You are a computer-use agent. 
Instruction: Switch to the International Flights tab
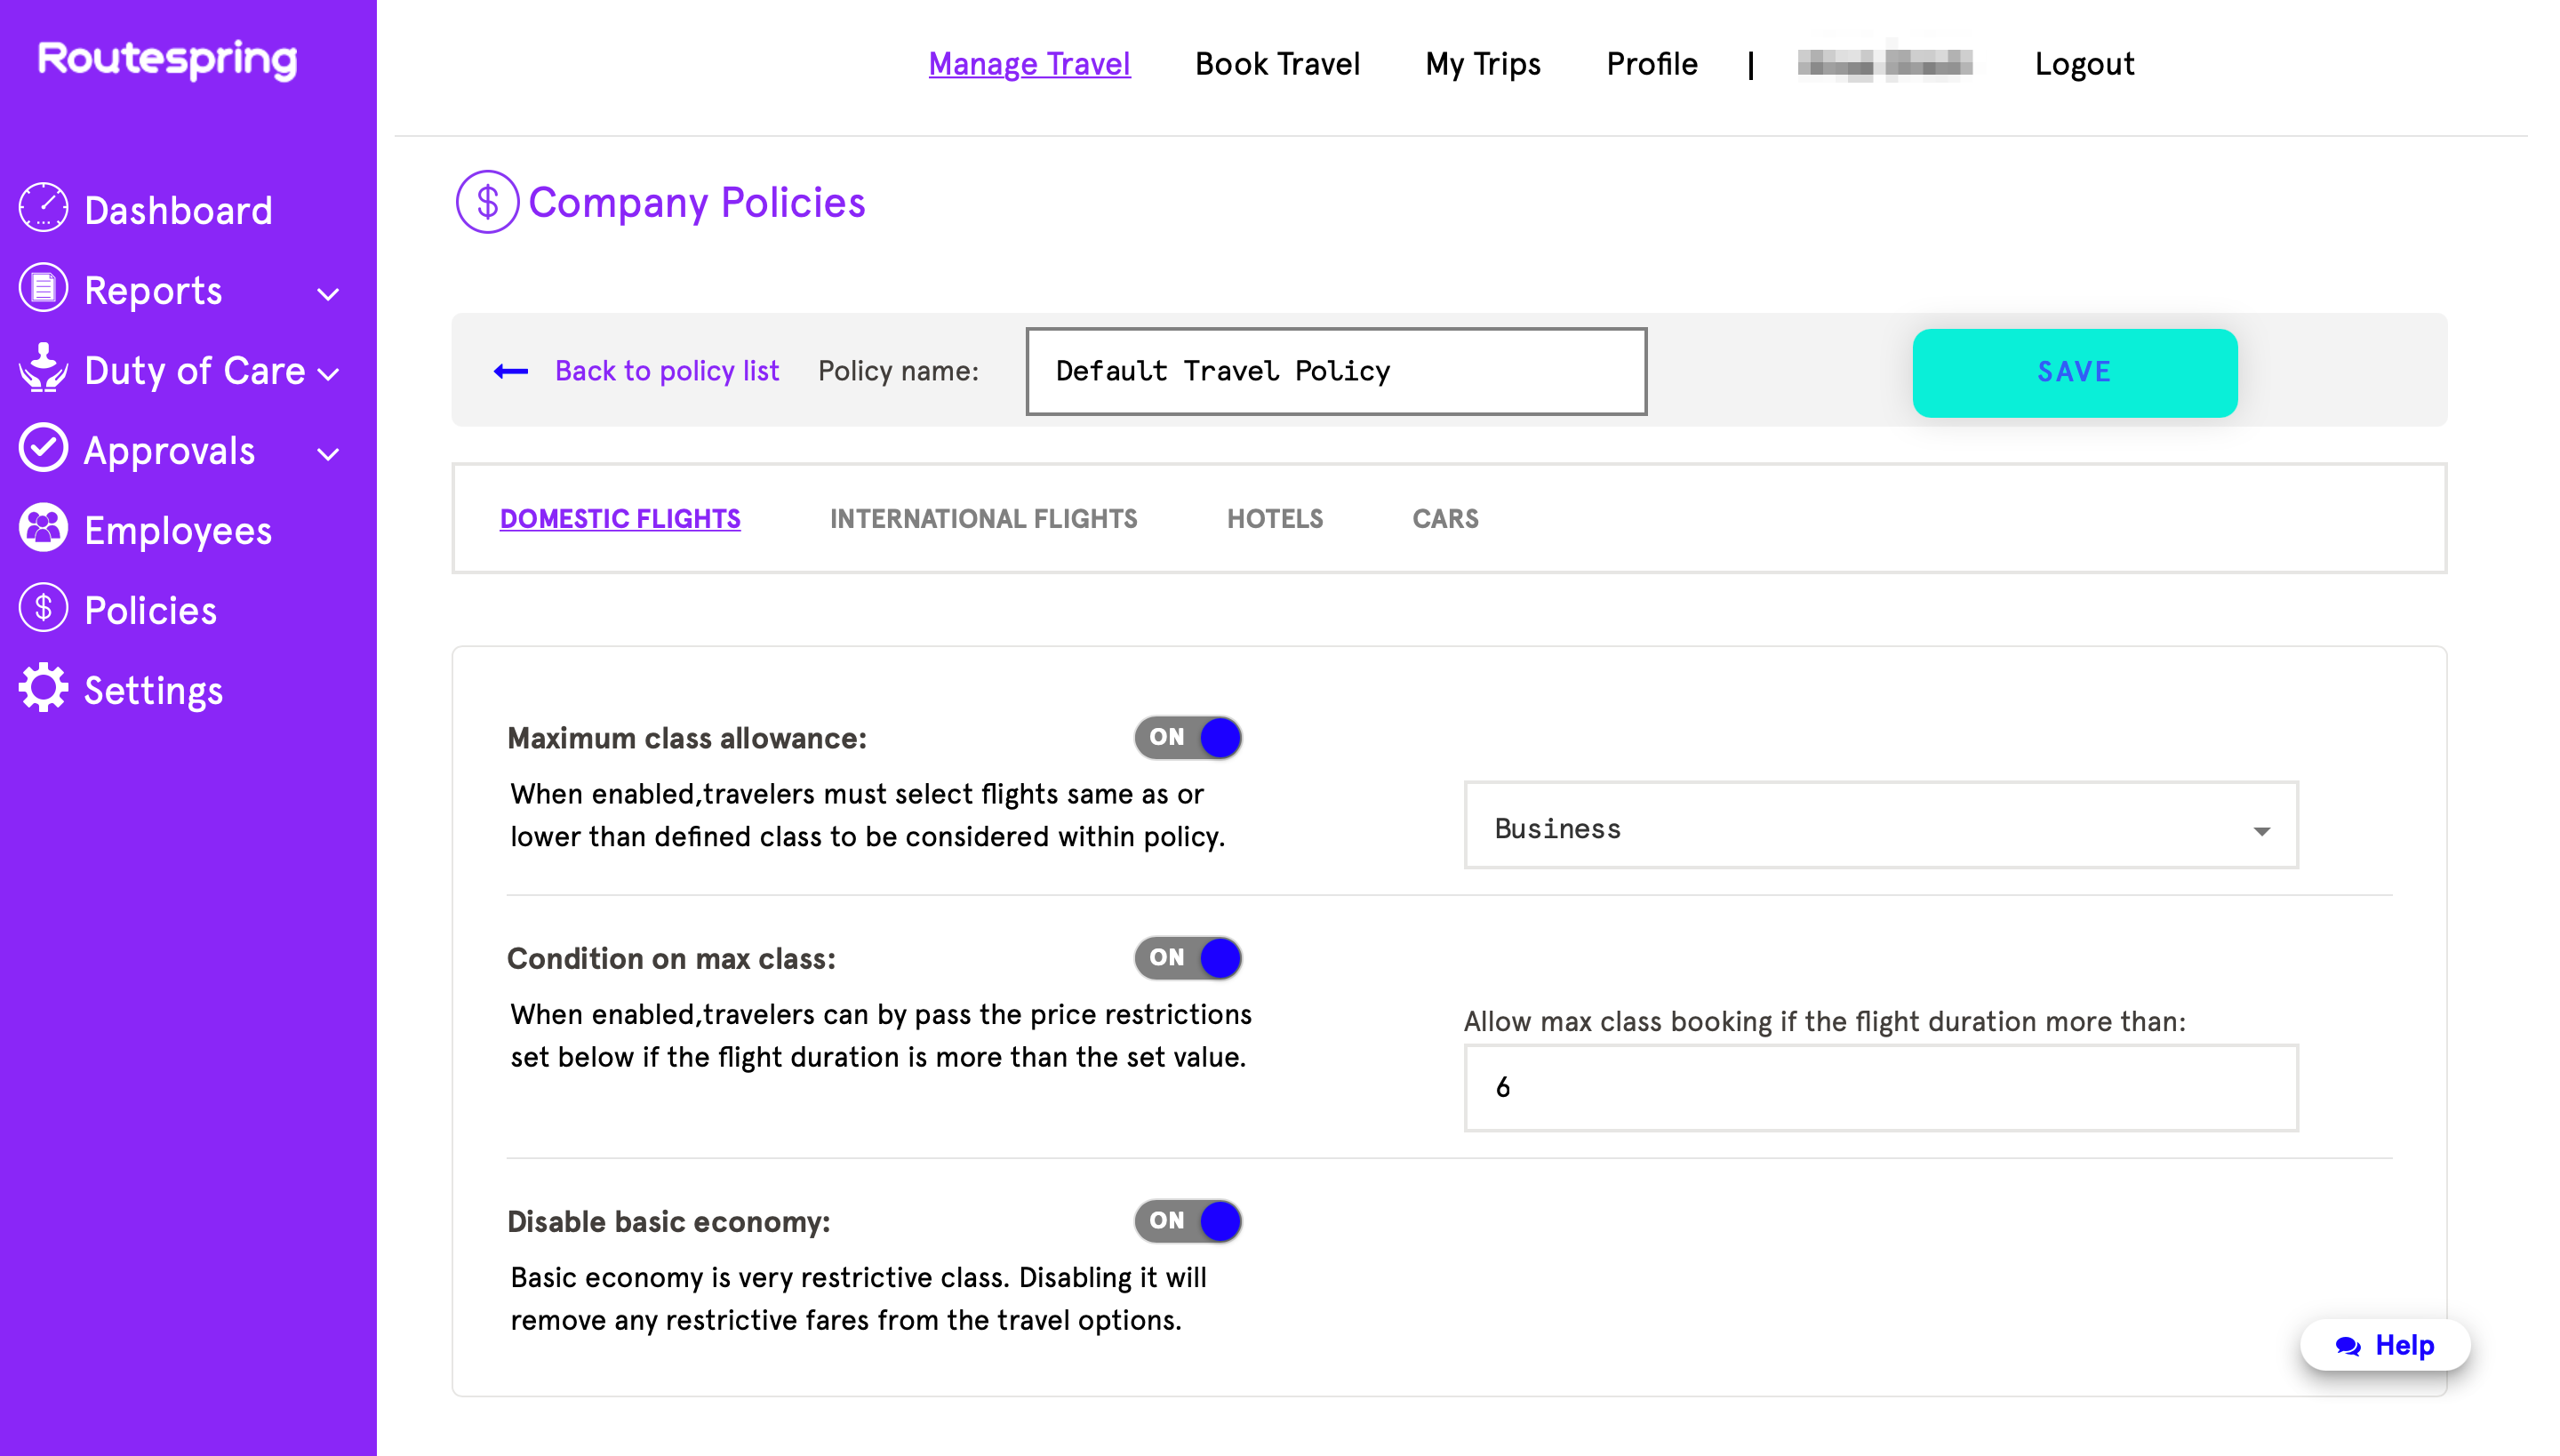coord(983,518)
